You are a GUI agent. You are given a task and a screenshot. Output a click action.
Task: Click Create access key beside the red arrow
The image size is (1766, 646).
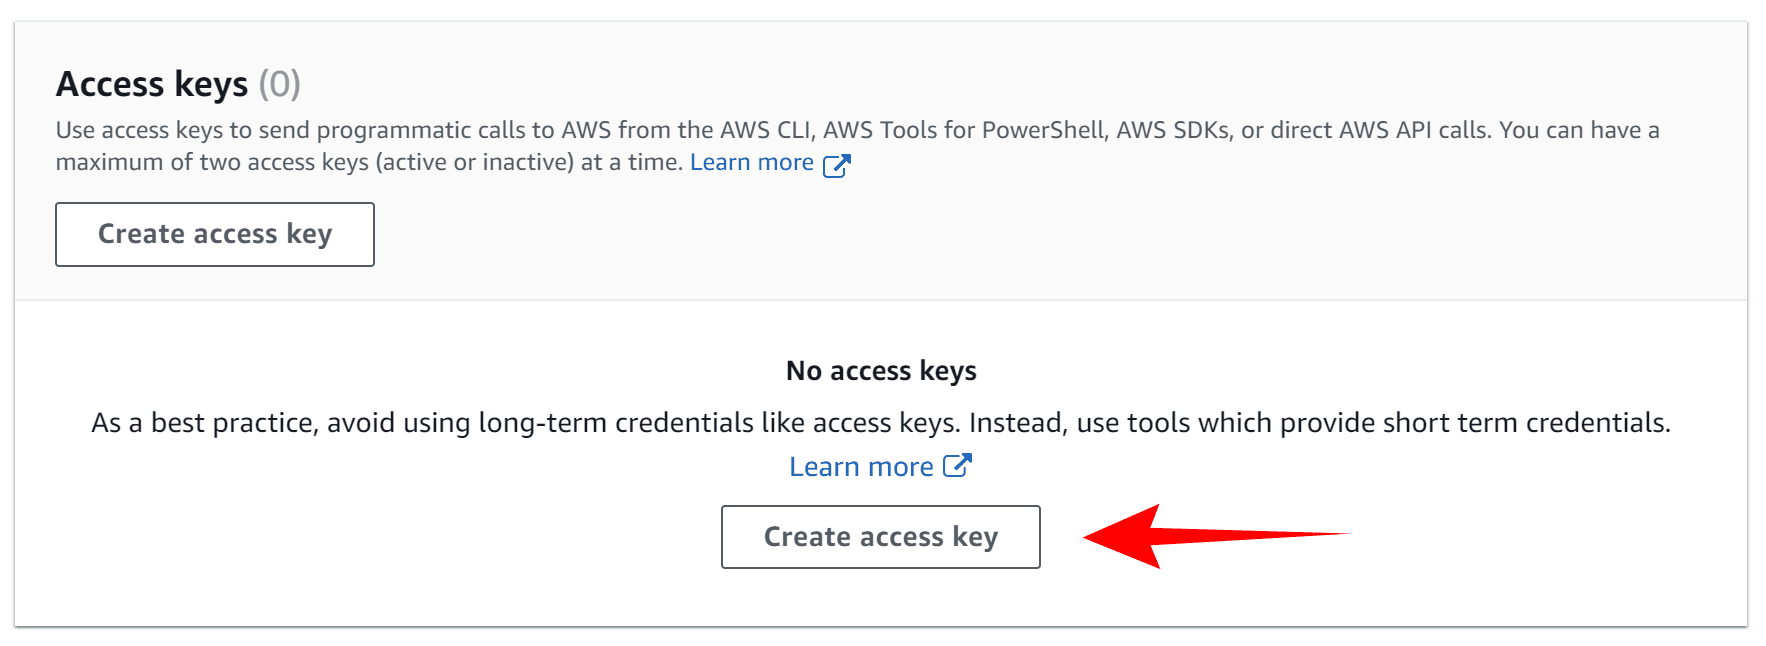[881, 537]
